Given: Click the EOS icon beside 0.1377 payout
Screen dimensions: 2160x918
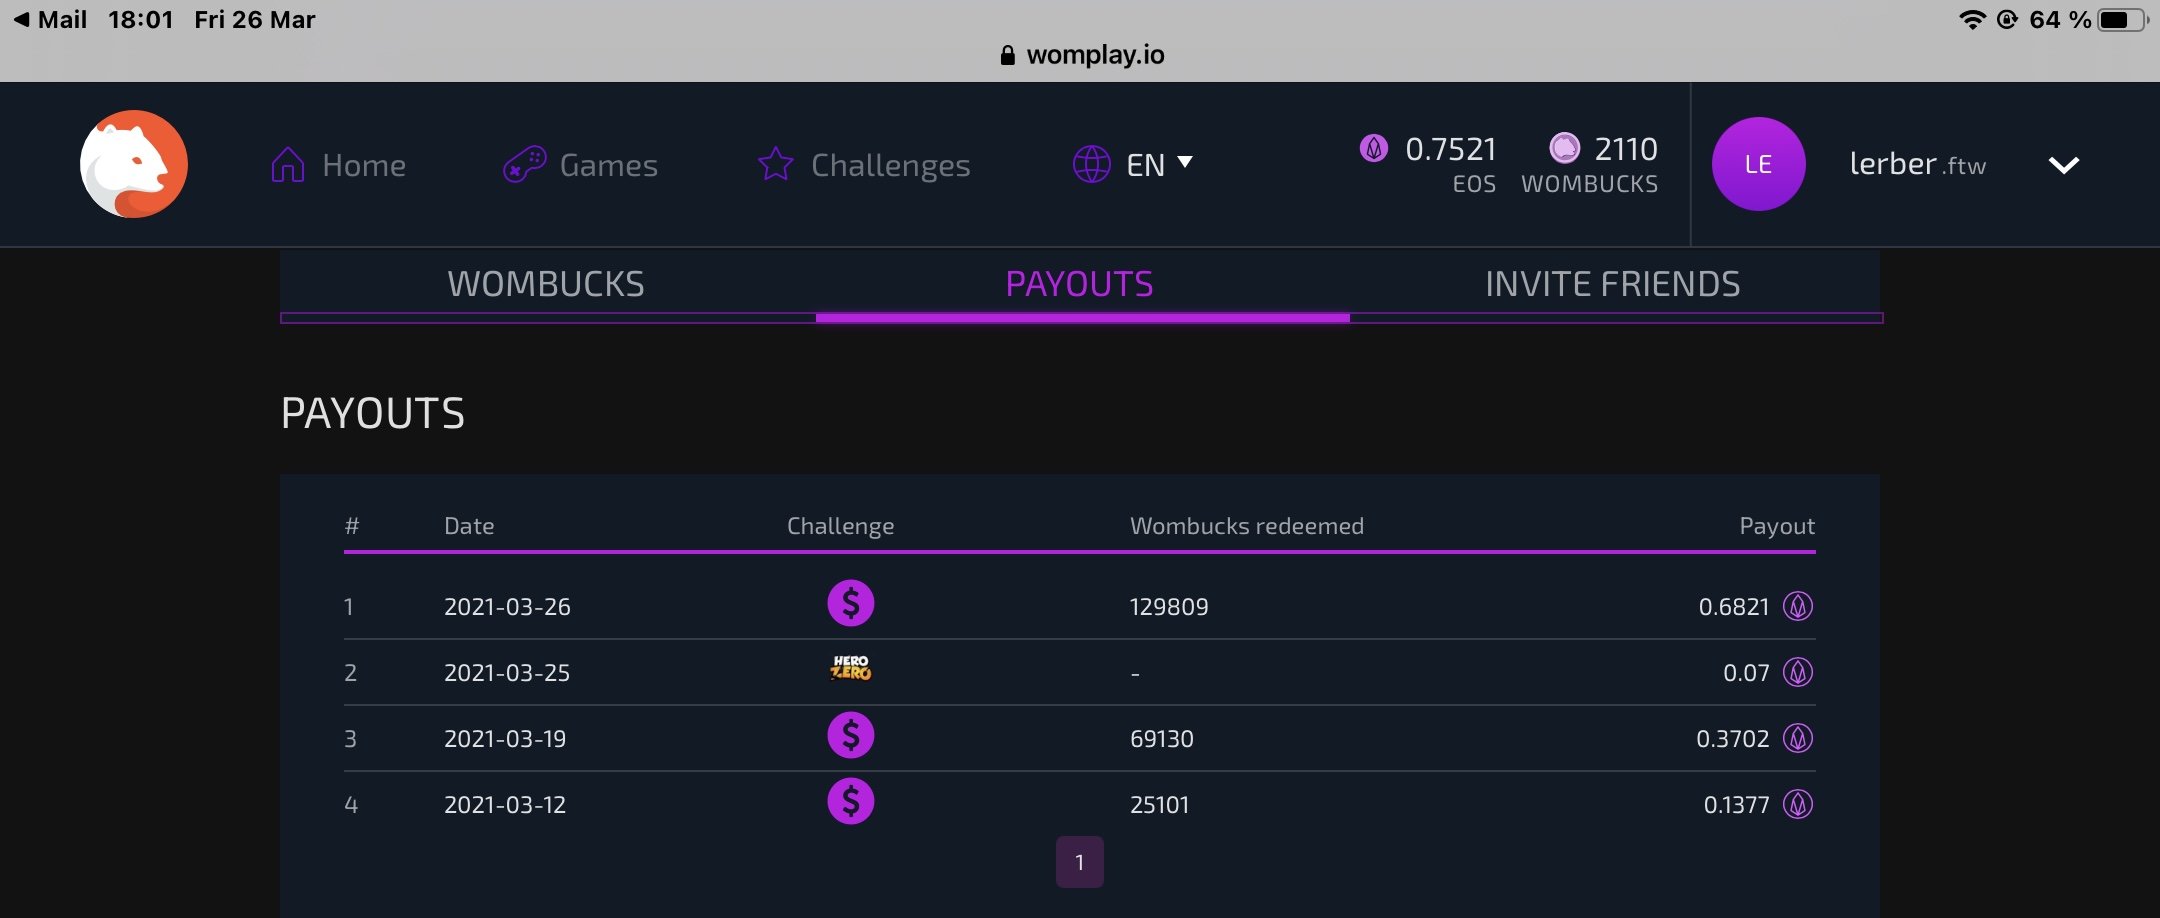Looking at the screenshot, I should click(x=1798, y=804).
